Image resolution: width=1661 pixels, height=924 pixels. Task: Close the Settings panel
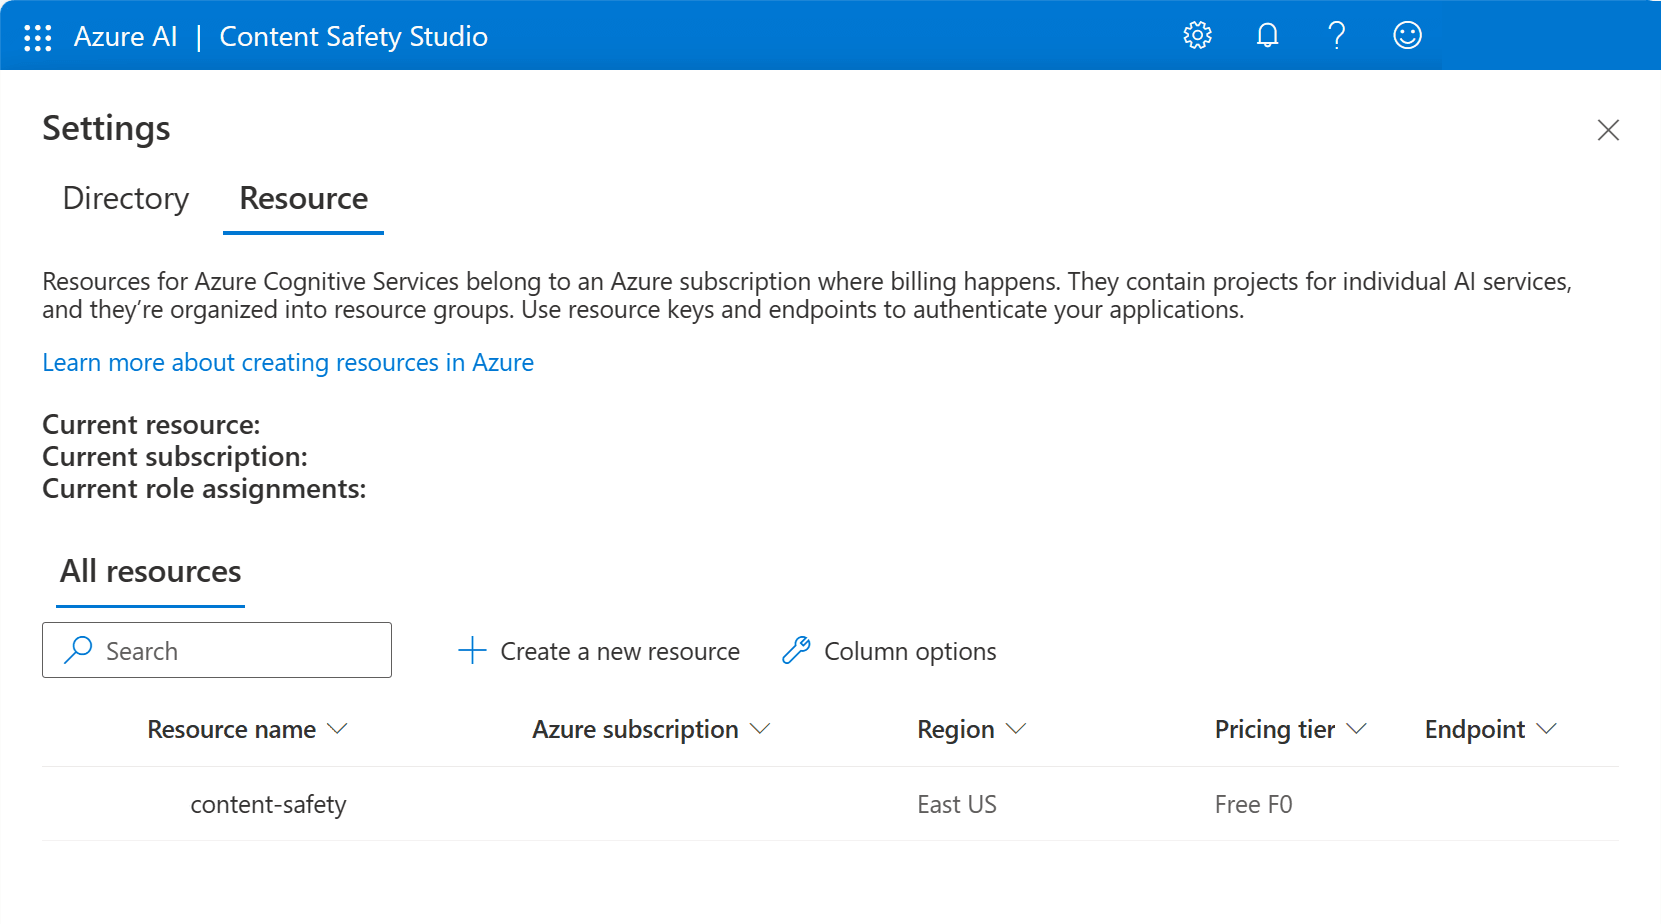(1607, 130)
